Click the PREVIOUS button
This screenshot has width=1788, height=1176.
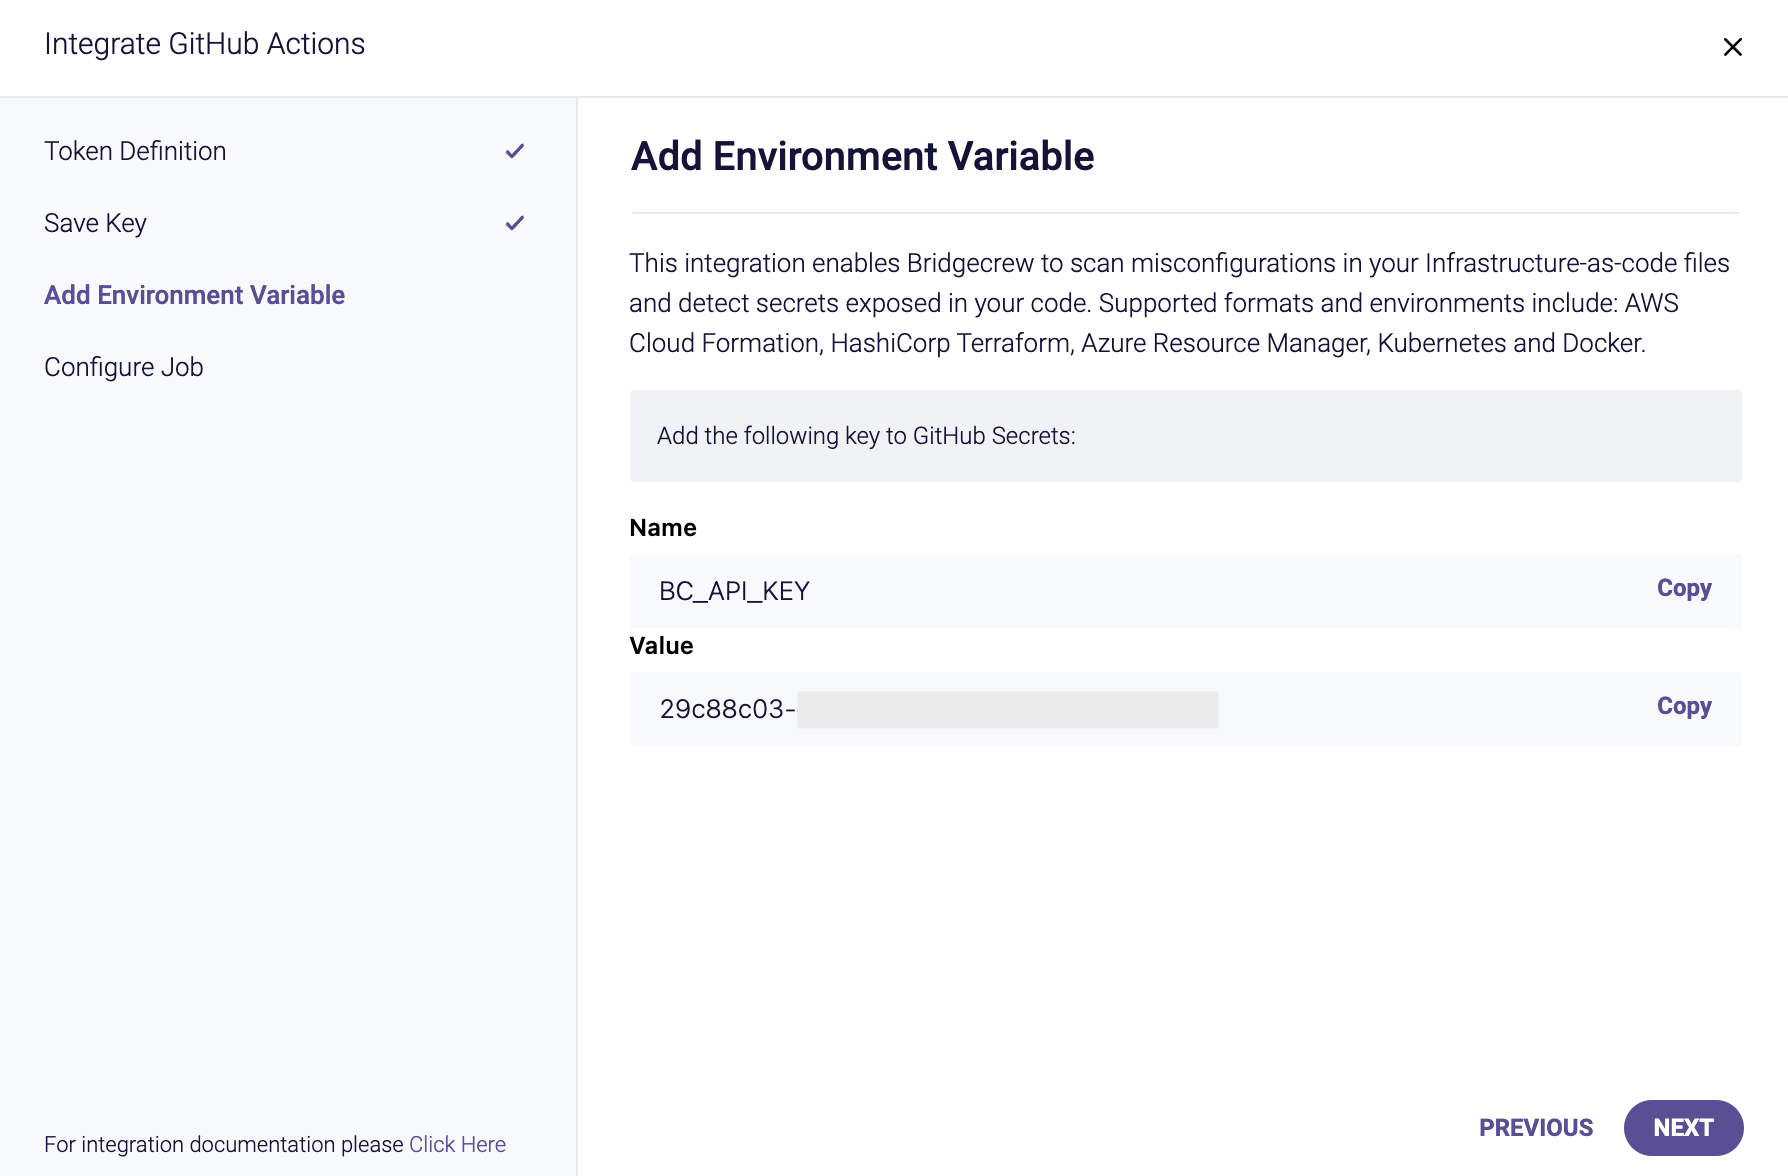(1536, 1128)
